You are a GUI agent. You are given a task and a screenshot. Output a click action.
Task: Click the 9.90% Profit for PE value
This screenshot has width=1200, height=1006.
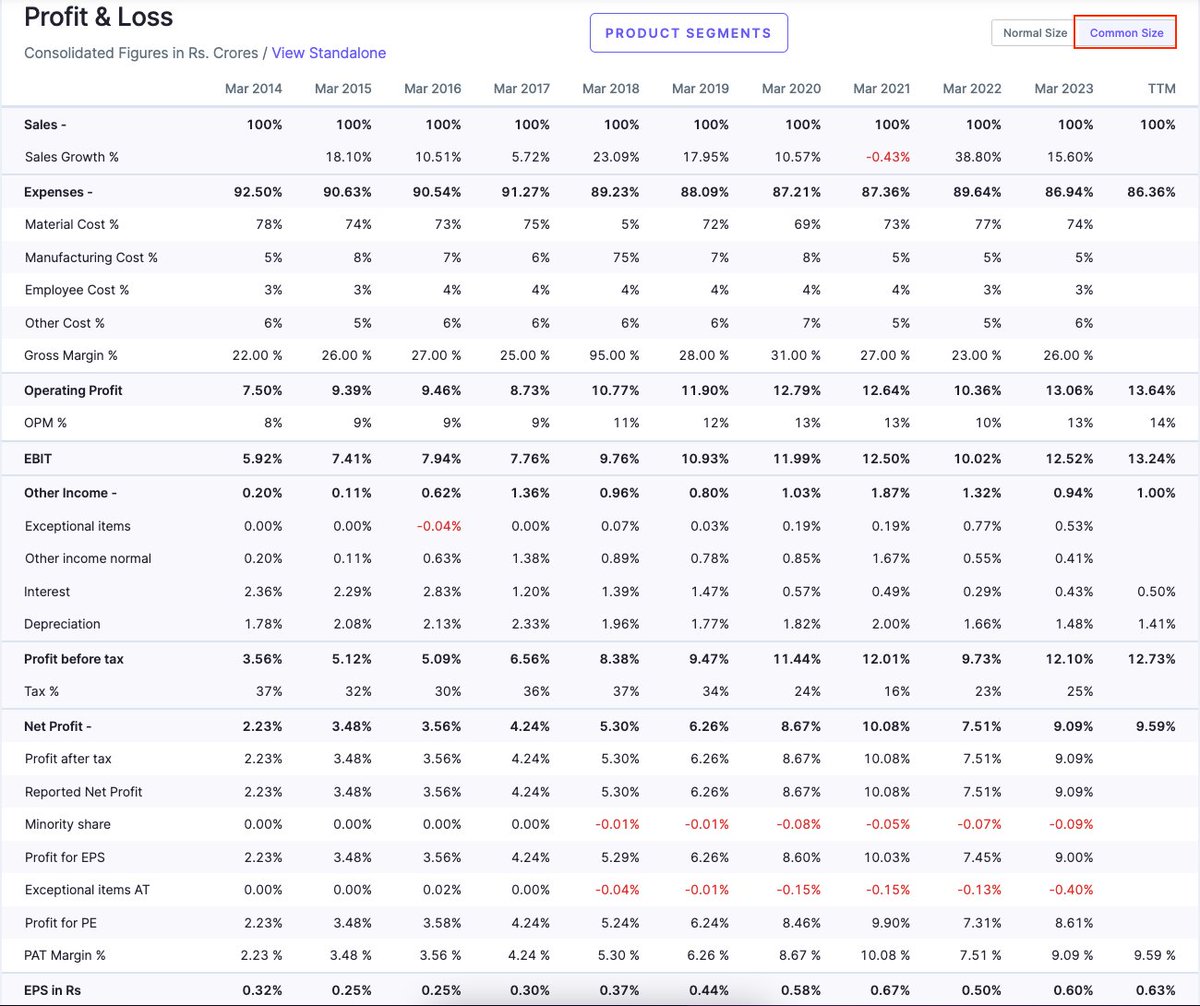[x=891, y=923]
